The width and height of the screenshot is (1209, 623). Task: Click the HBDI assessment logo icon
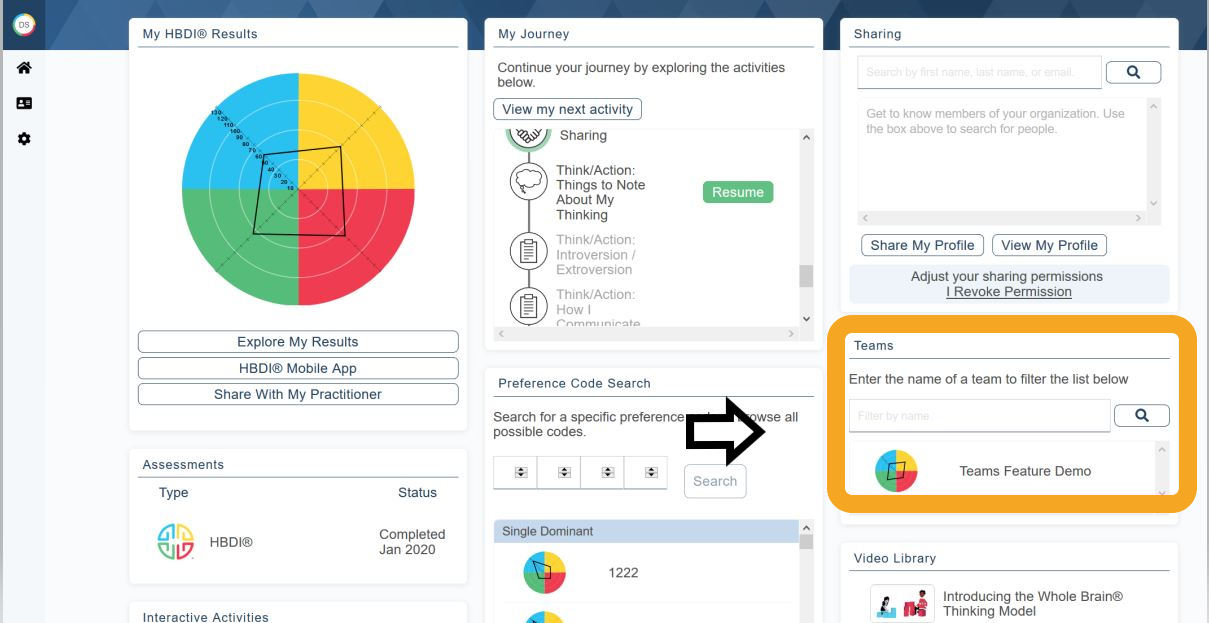[176, 542]
